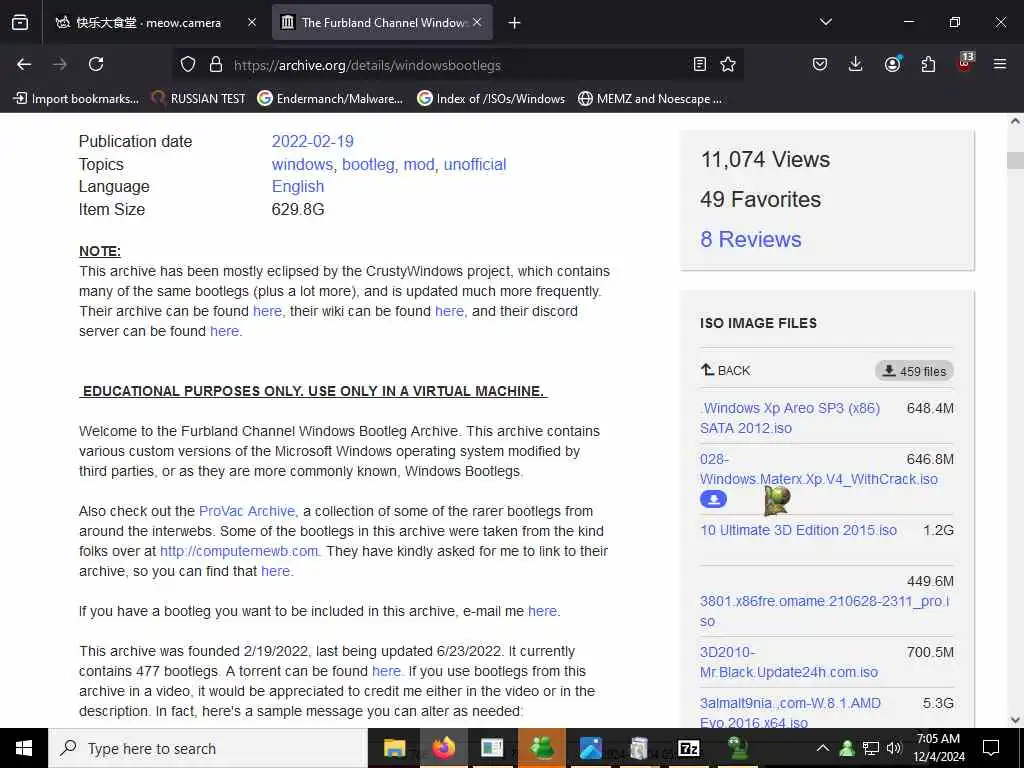This screenshot has height=768, width=1024.
Task: Reload the current page
Action: [x=96, y=64]
